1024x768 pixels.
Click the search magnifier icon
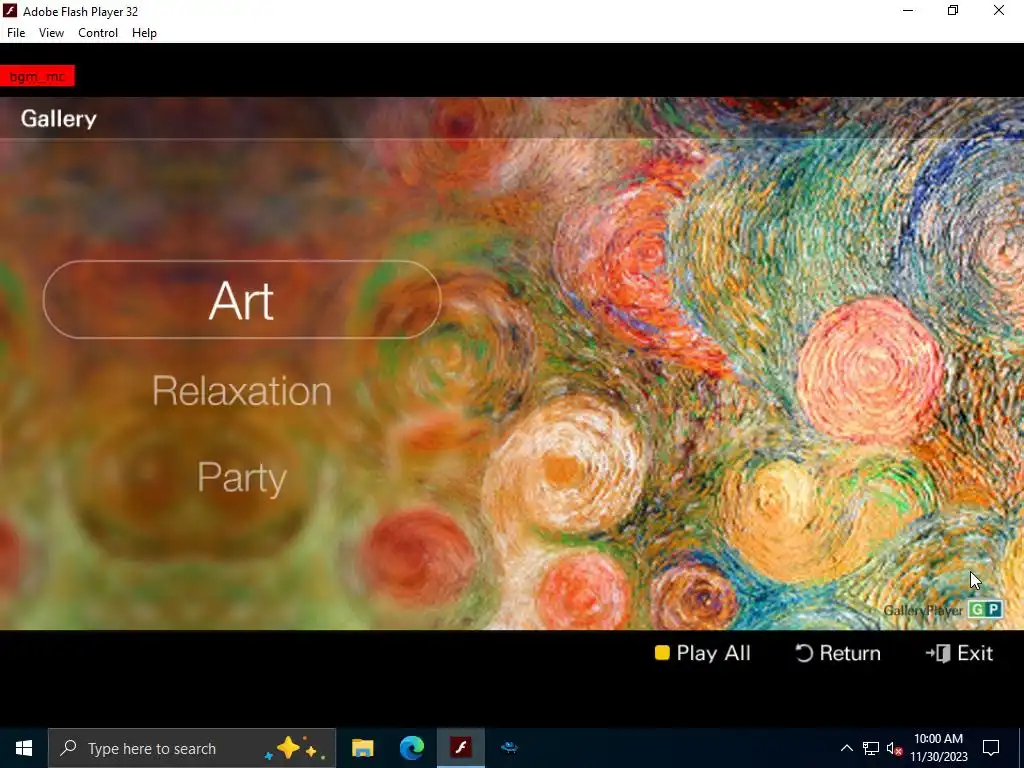68,748
